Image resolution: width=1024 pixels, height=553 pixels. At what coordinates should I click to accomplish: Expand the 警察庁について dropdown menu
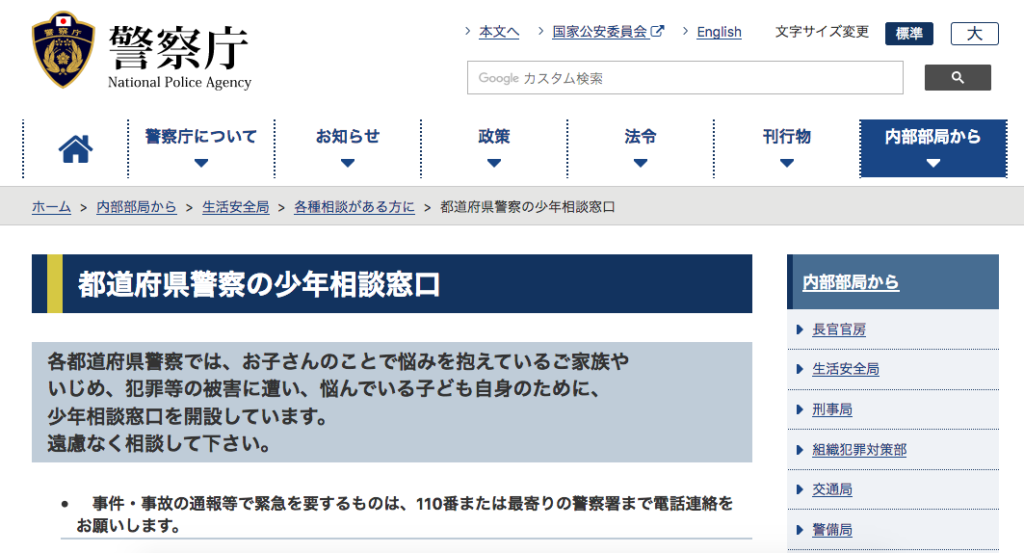(x=201, y=148)
